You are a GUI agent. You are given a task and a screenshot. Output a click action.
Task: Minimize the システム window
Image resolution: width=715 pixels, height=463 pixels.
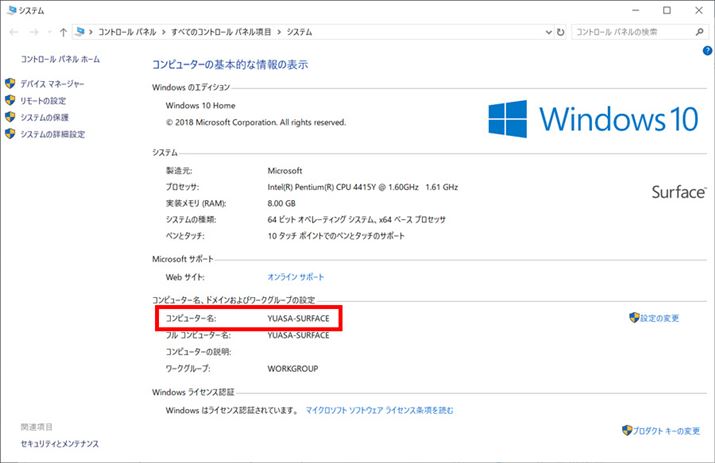click(x=636, y=10)
